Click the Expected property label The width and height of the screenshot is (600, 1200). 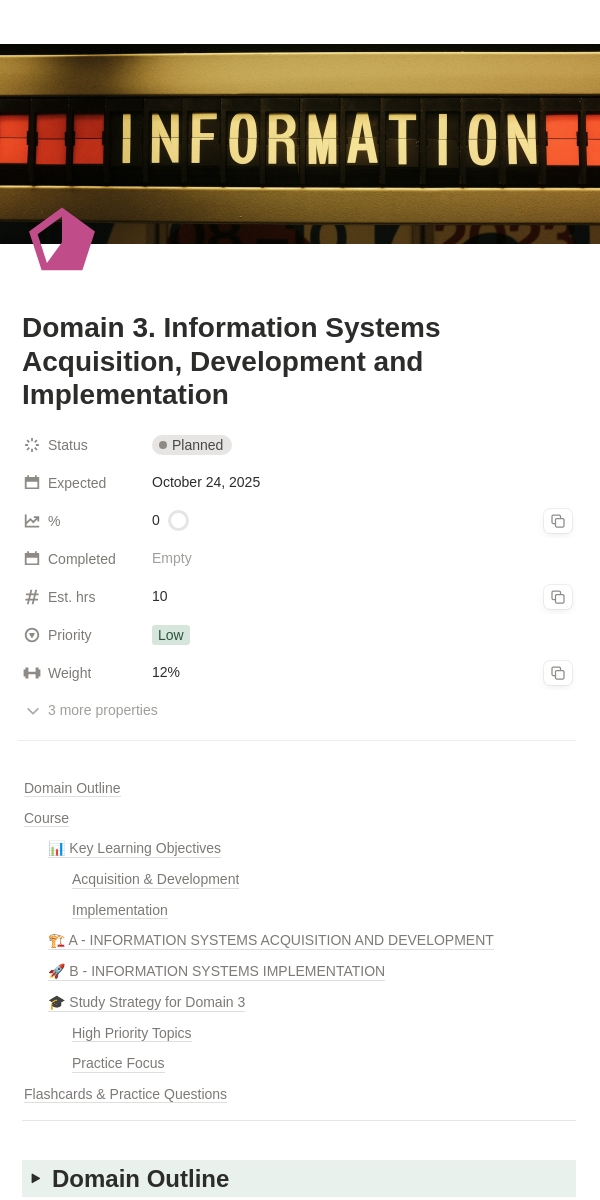77,483
